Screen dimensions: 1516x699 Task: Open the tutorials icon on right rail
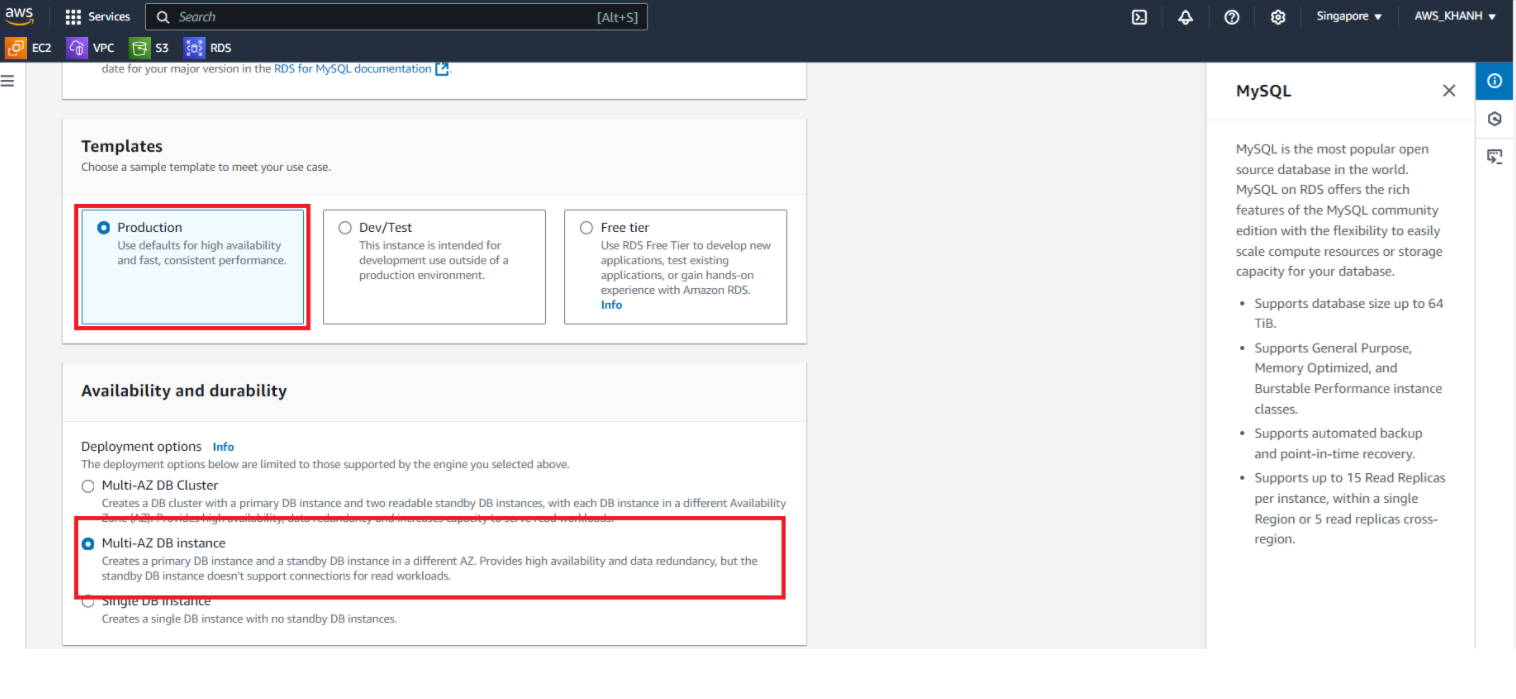point(1494,157)
